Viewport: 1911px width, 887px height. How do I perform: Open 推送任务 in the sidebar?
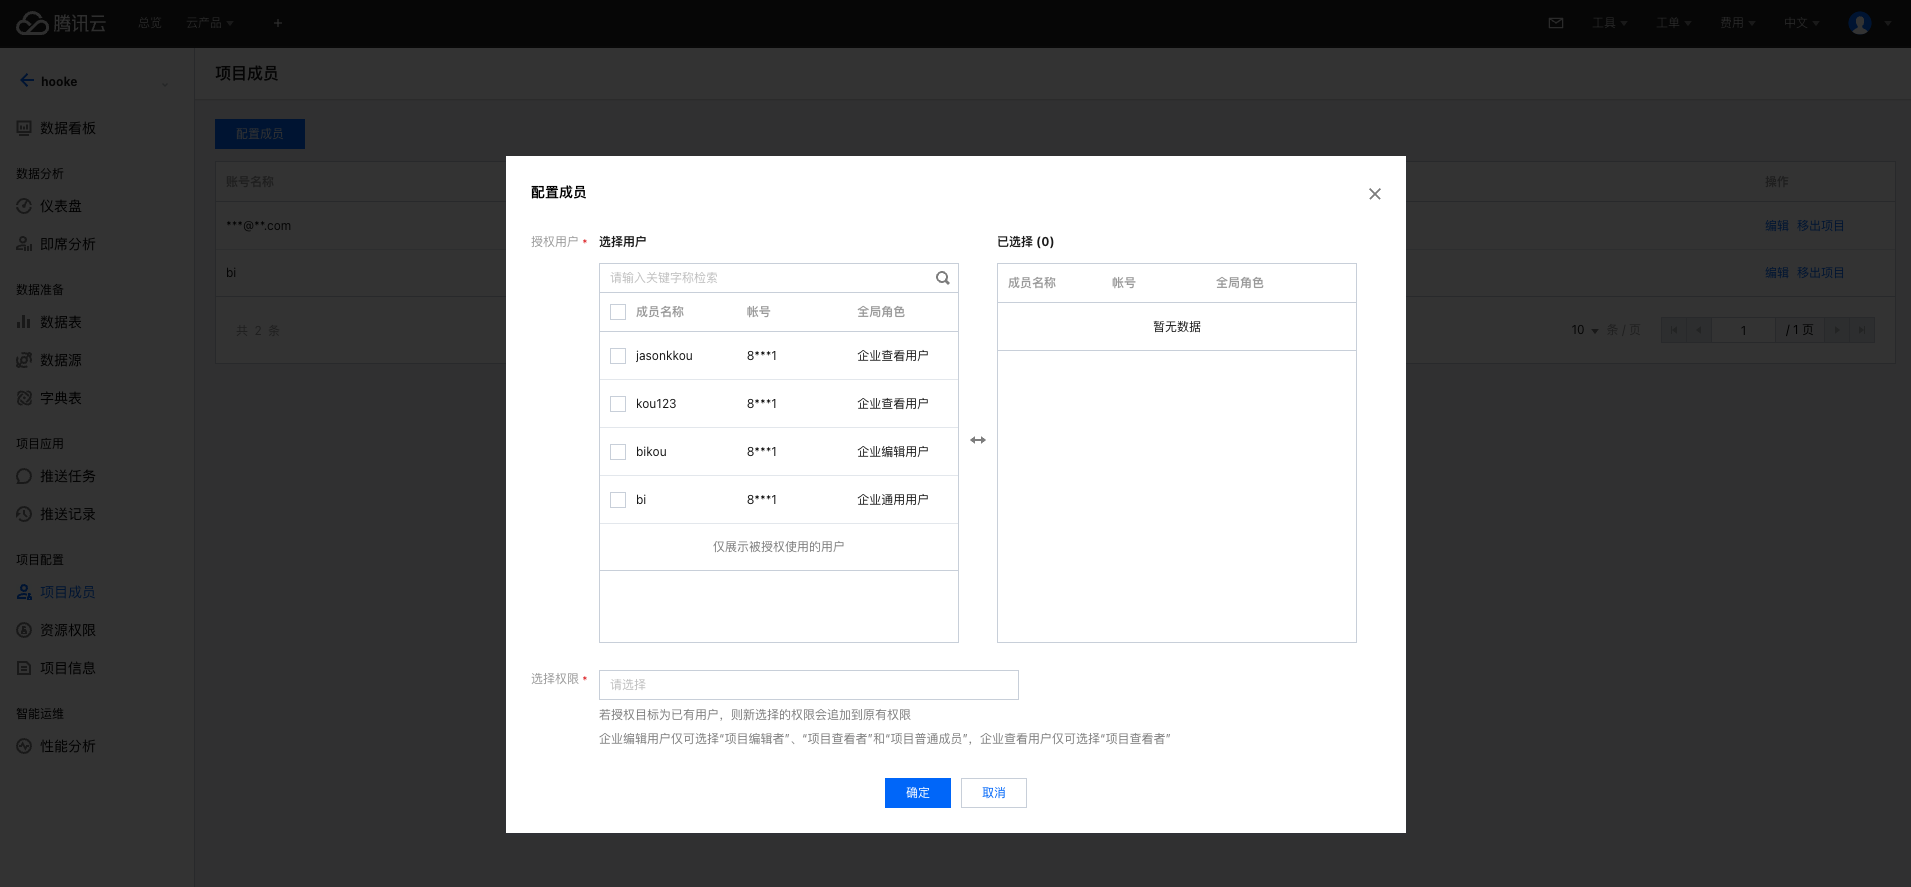68,476
